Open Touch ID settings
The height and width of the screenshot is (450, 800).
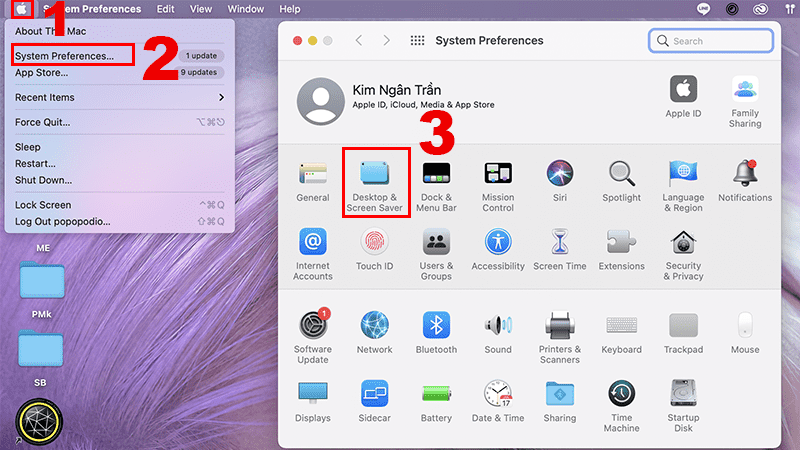pos(374,250)
